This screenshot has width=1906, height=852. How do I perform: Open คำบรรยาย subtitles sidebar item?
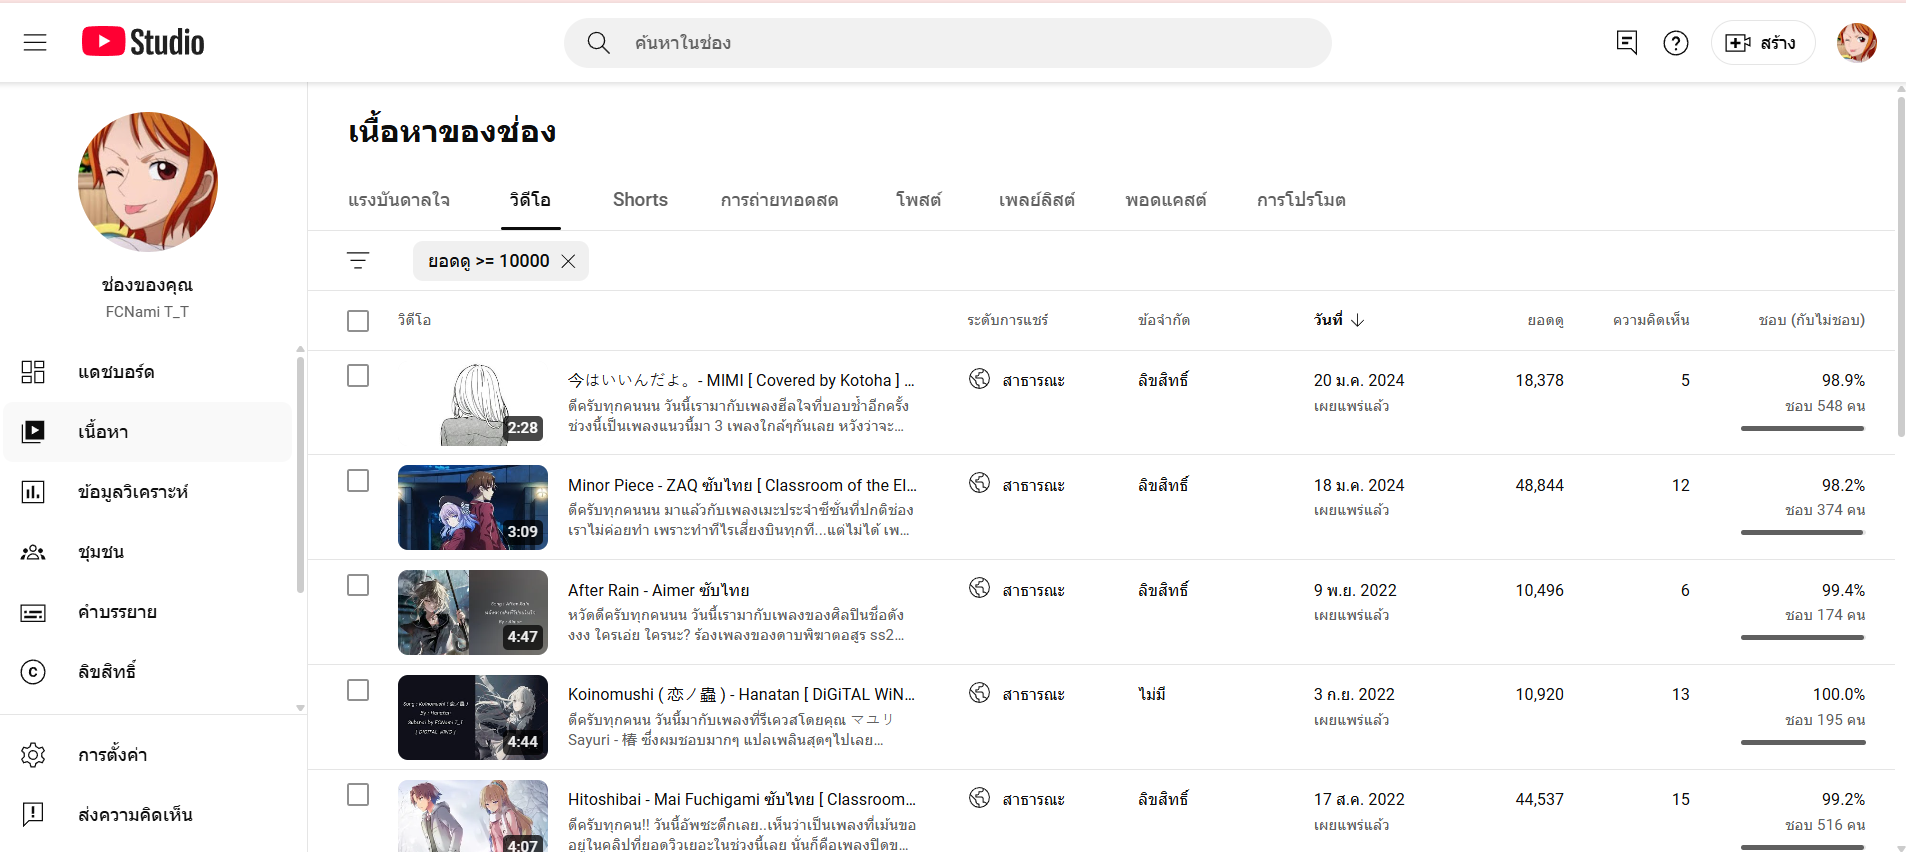click(x=148, y=612)
